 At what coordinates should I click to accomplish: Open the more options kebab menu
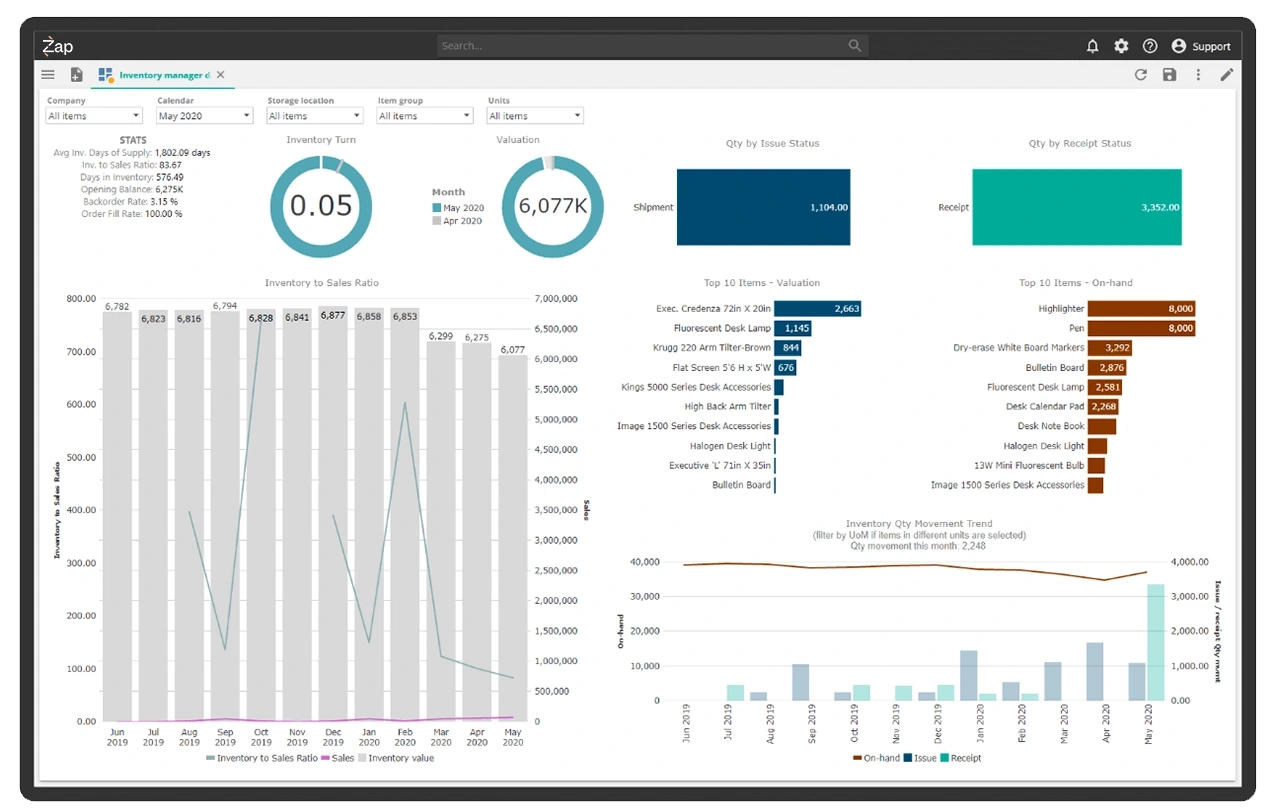(x=1198, y=75)
